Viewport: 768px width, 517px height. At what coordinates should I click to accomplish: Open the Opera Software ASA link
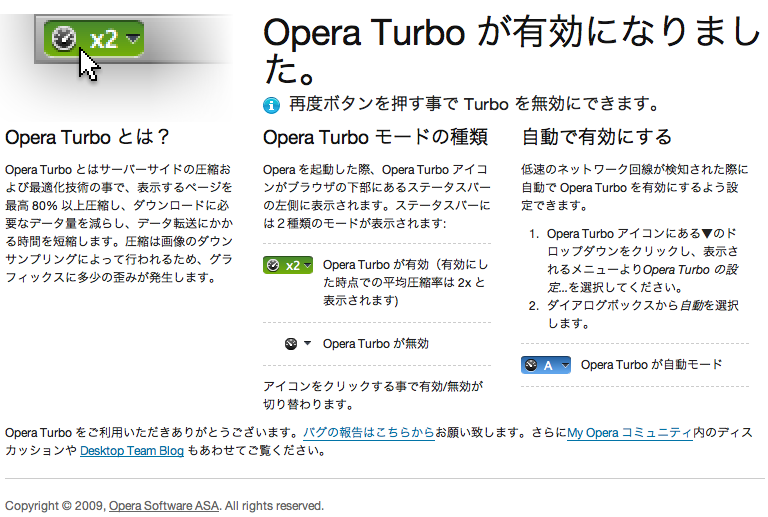[x=164, y=506]
